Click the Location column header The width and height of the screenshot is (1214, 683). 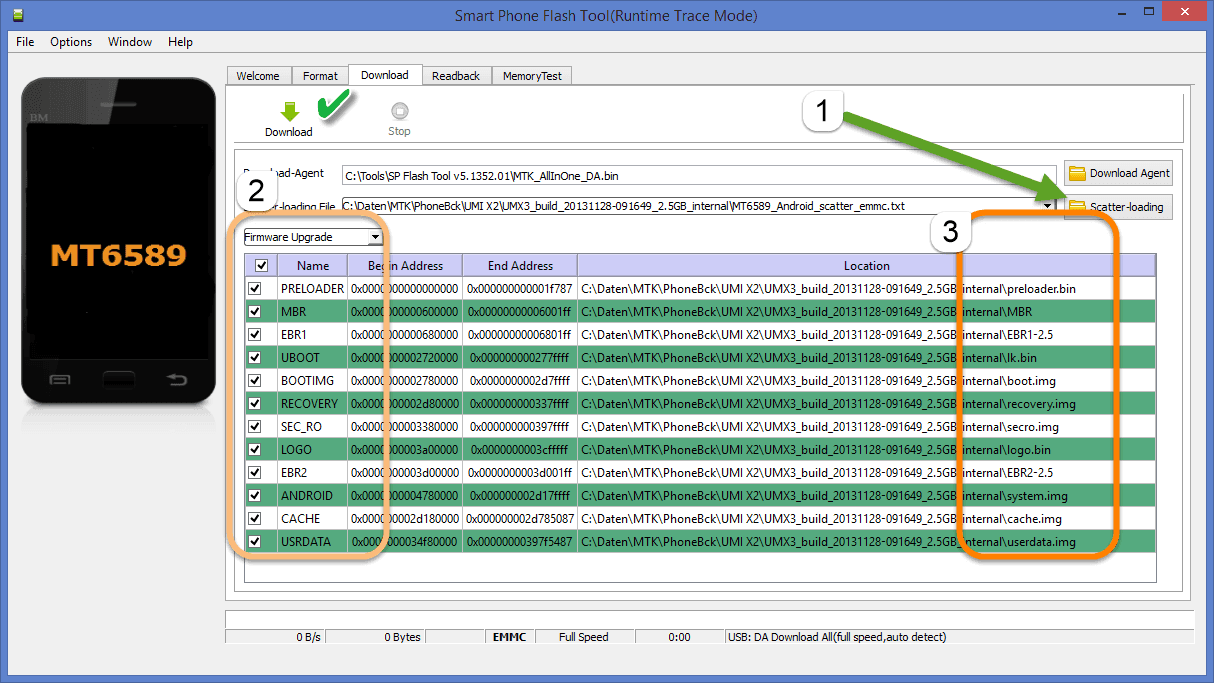pyautogui.click(x=866, y=265)
